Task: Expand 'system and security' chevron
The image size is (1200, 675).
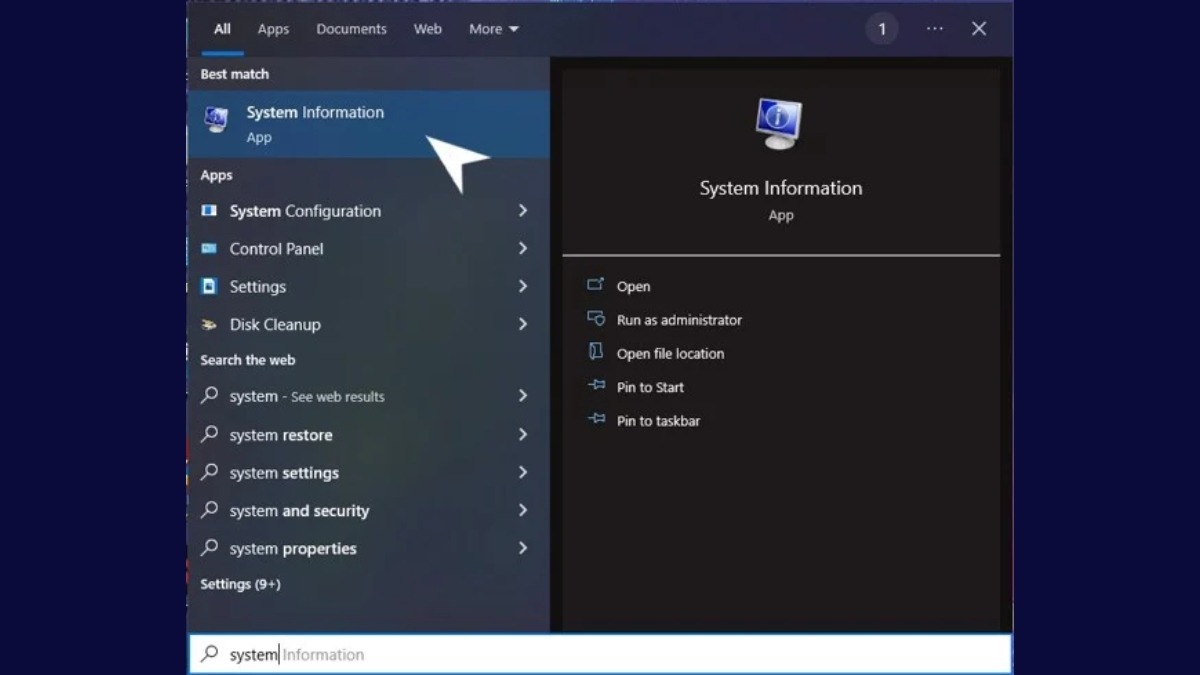Action: tap(522, 510)
